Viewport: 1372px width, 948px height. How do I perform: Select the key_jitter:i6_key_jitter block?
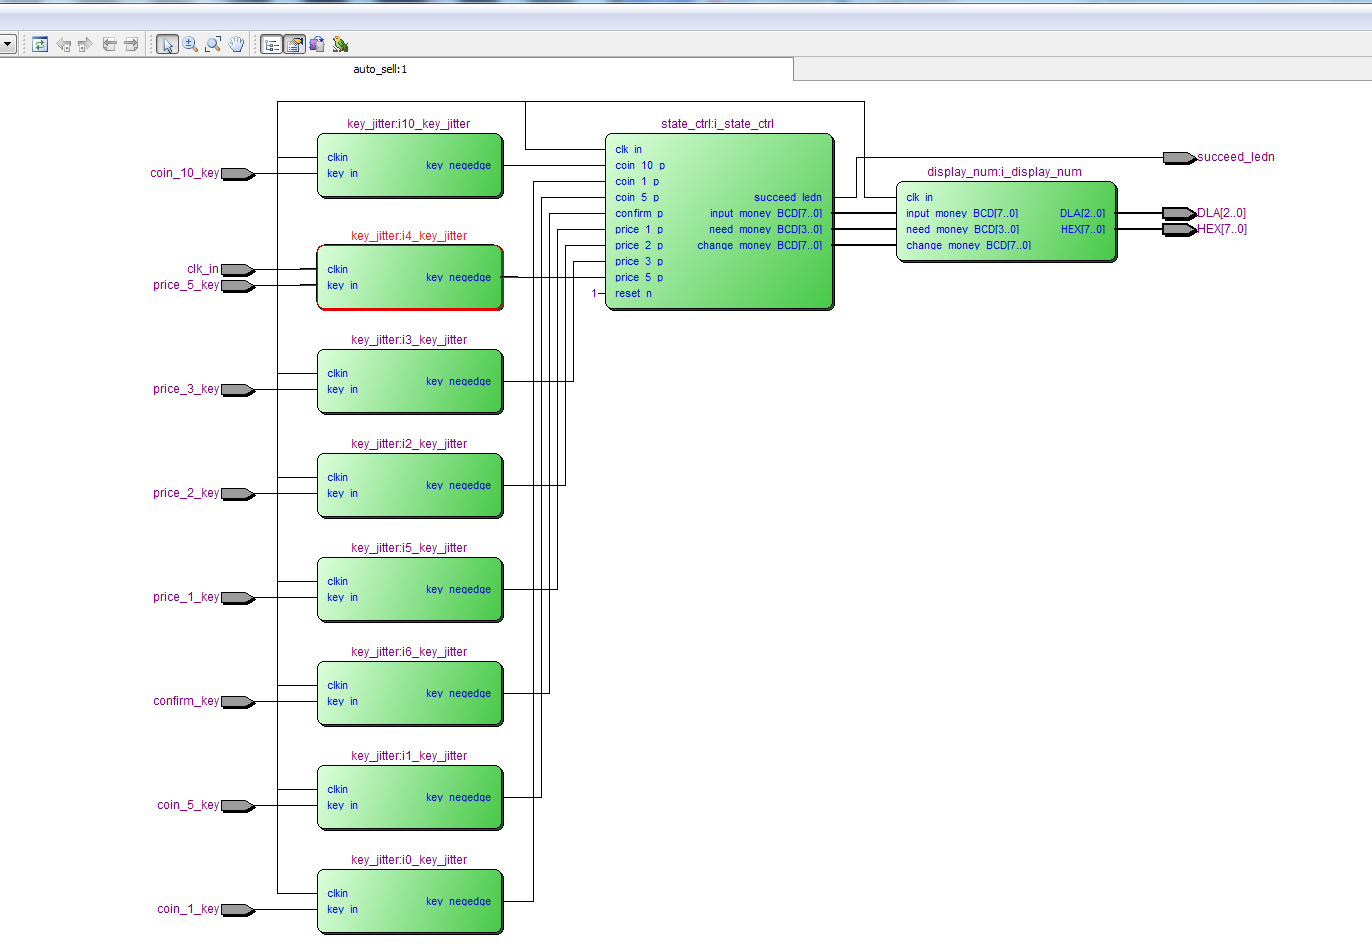click(x=410, y=694)
